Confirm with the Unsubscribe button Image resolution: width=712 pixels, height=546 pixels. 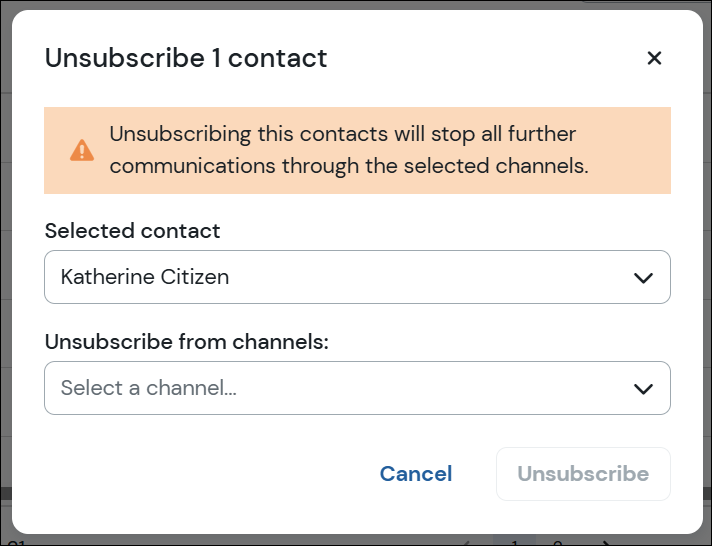point(583,474)
